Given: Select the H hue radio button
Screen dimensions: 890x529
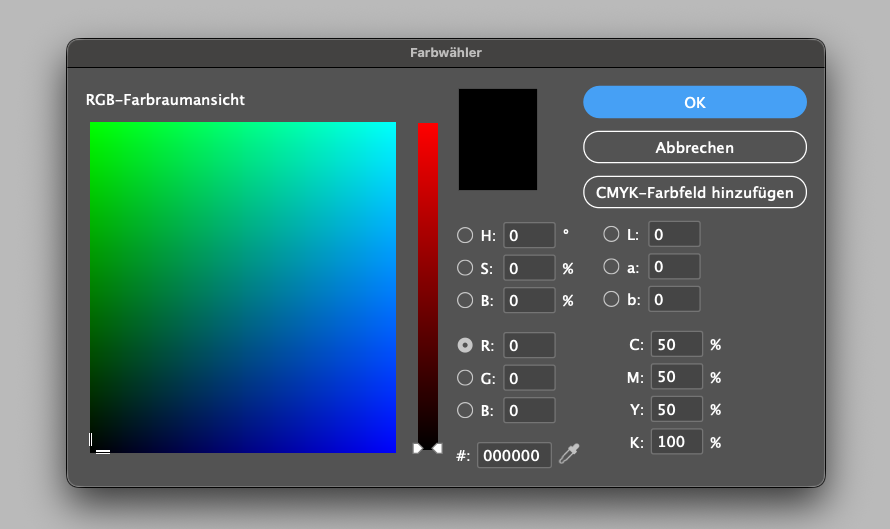Looking at the screenshot, I should [465, 235].
